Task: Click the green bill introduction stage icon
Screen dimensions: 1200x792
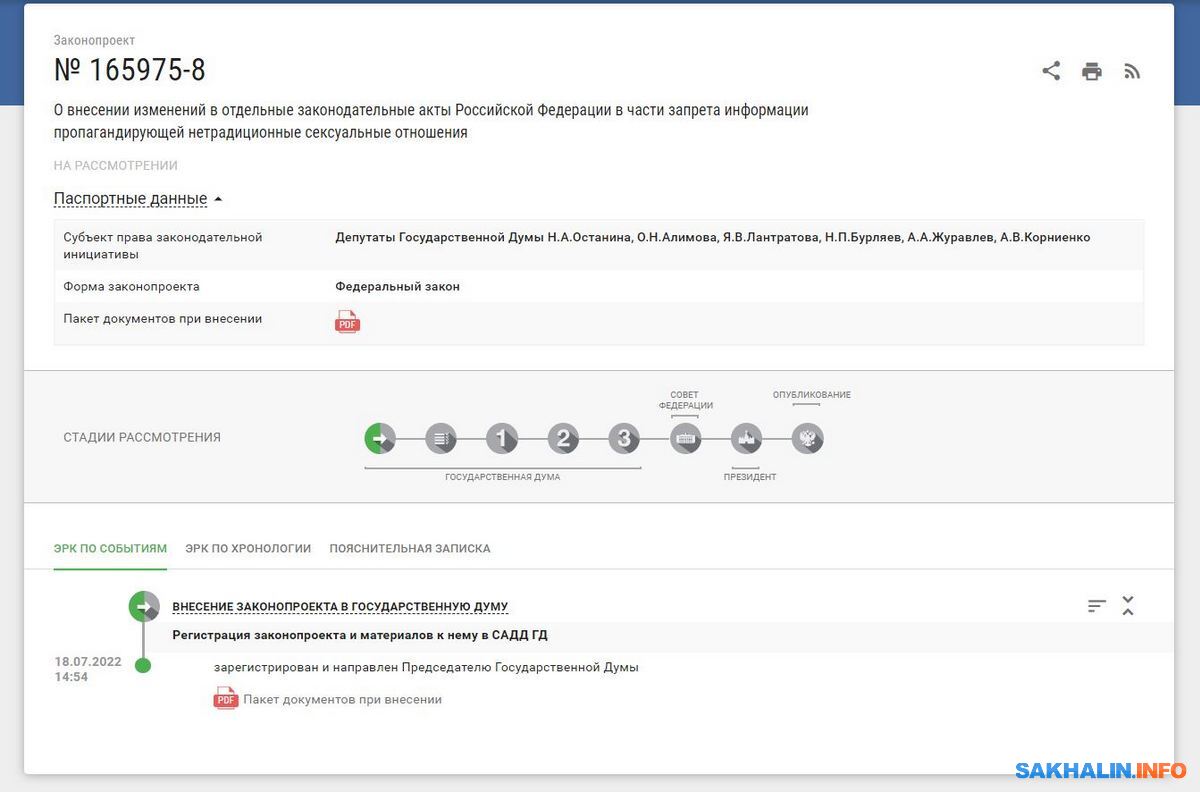Action: (x=380, y=438)
